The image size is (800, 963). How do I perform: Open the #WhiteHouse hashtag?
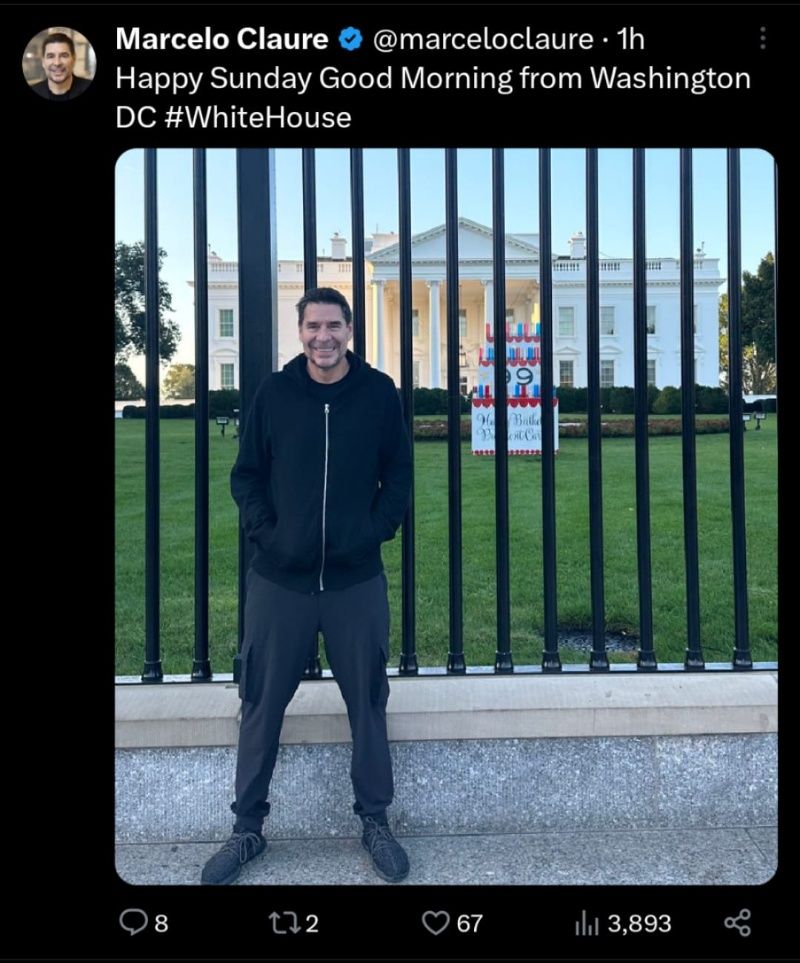258,117
